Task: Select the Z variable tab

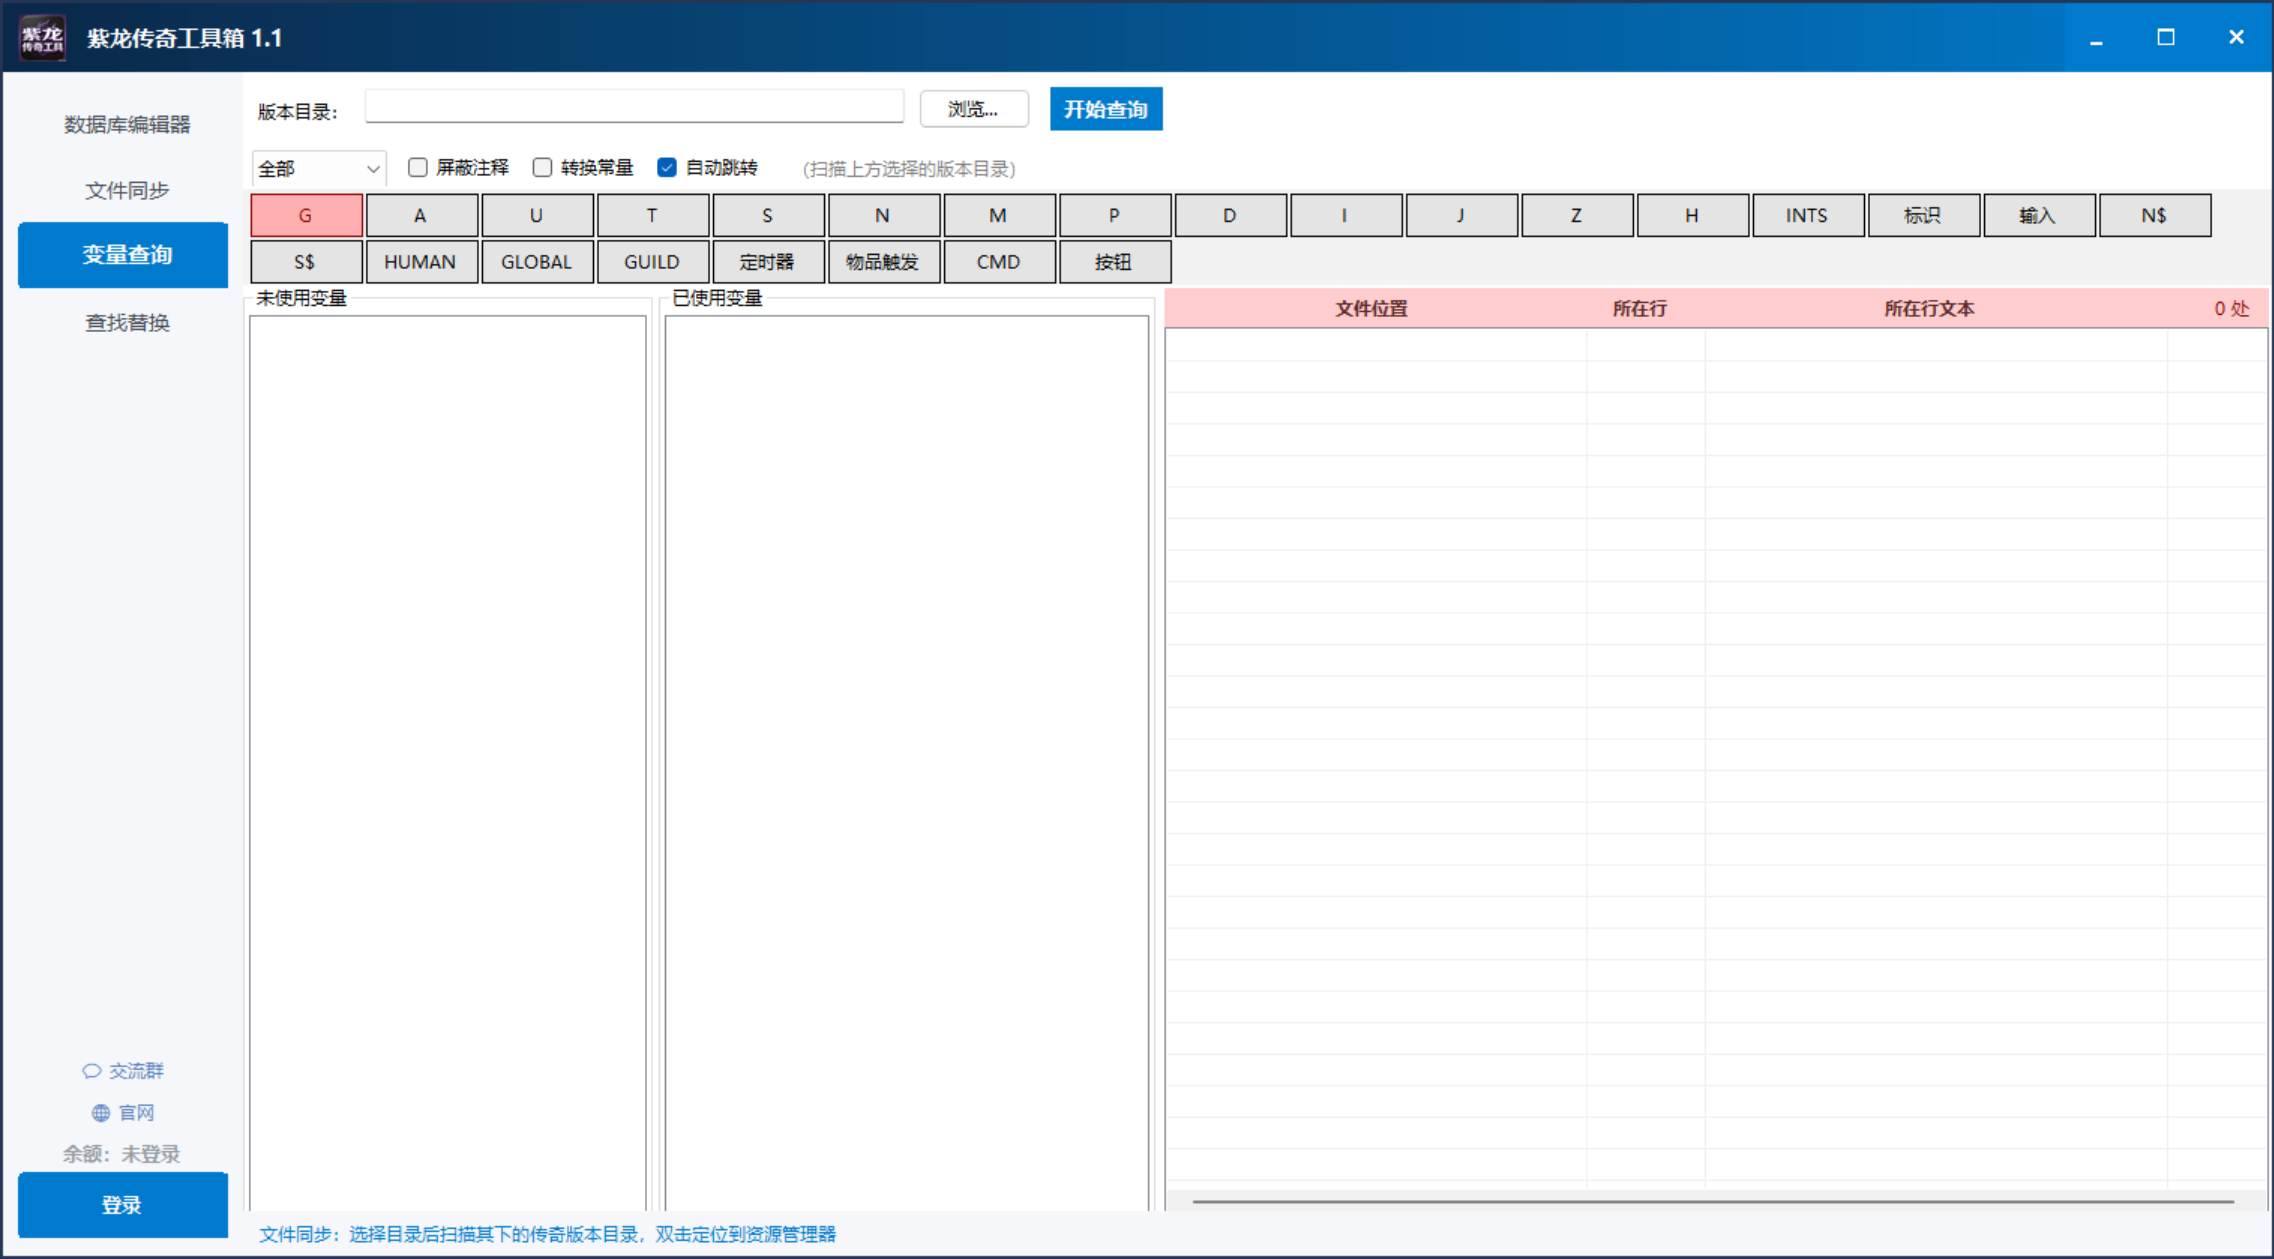Action: [x=1576, y=215]
